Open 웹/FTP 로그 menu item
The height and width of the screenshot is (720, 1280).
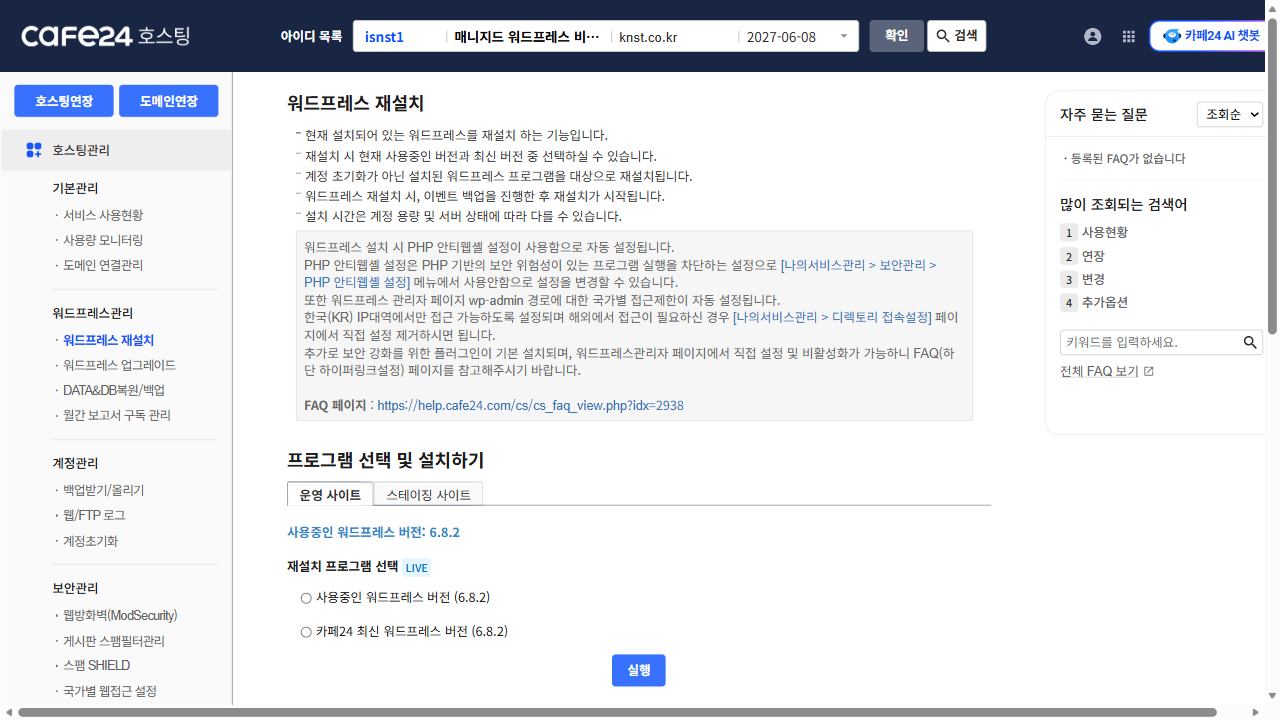pos(94,515)
